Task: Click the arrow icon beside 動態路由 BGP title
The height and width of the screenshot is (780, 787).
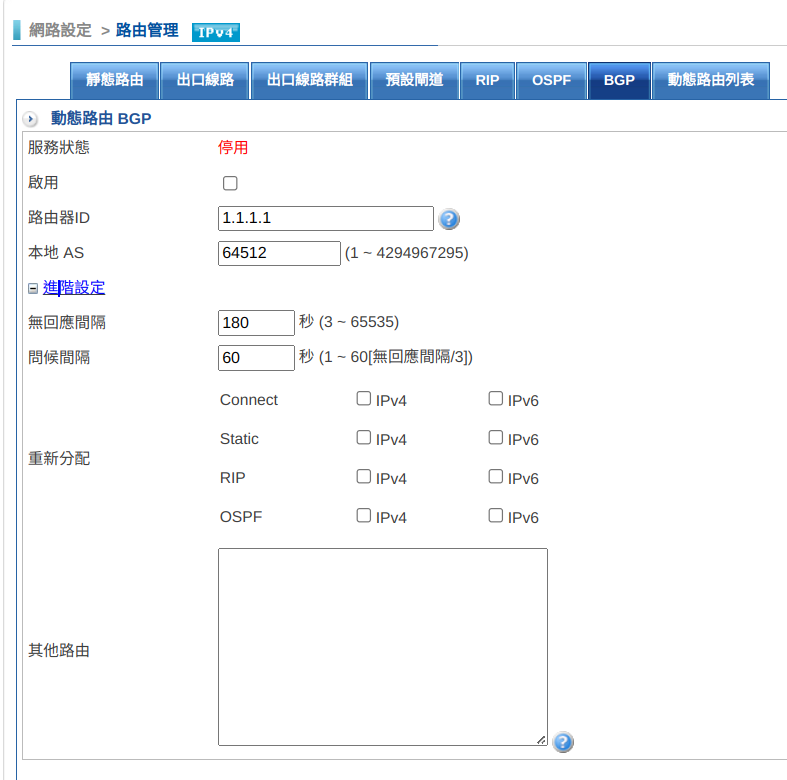Action: pyautogui.click(x=31, y=120)
